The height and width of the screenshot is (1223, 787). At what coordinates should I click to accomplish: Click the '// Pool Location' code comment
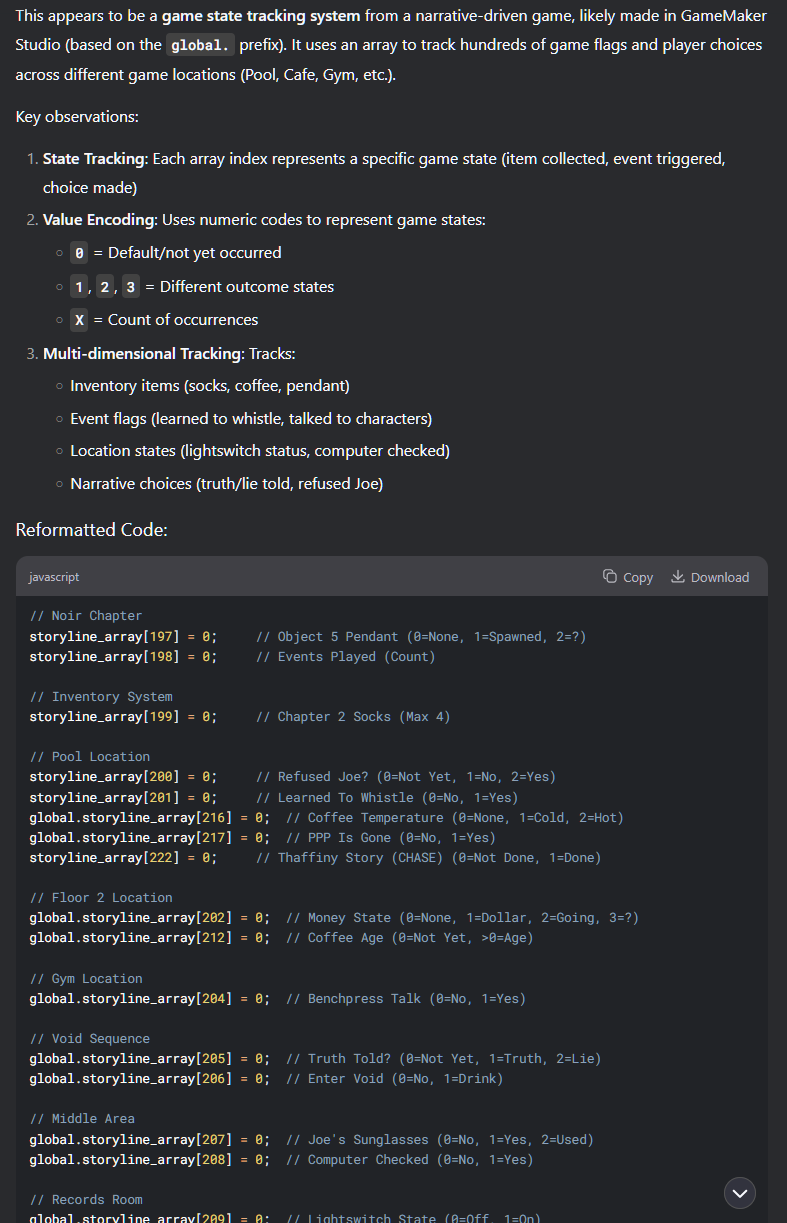tap(90, 757)
